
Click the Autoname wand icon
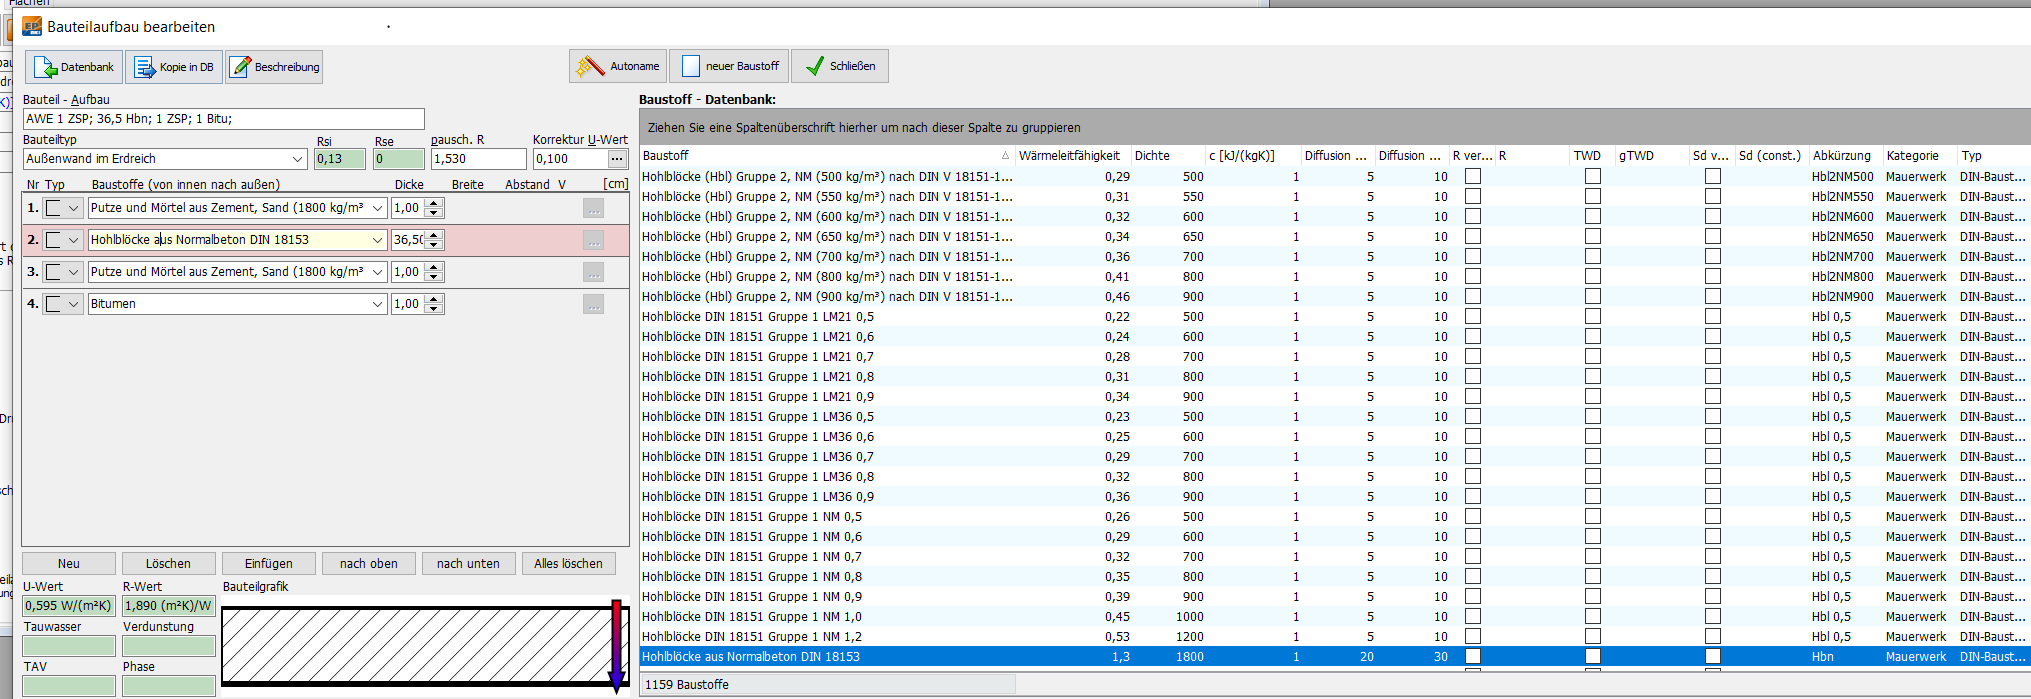pyautogui.click(x=589, y=66)
